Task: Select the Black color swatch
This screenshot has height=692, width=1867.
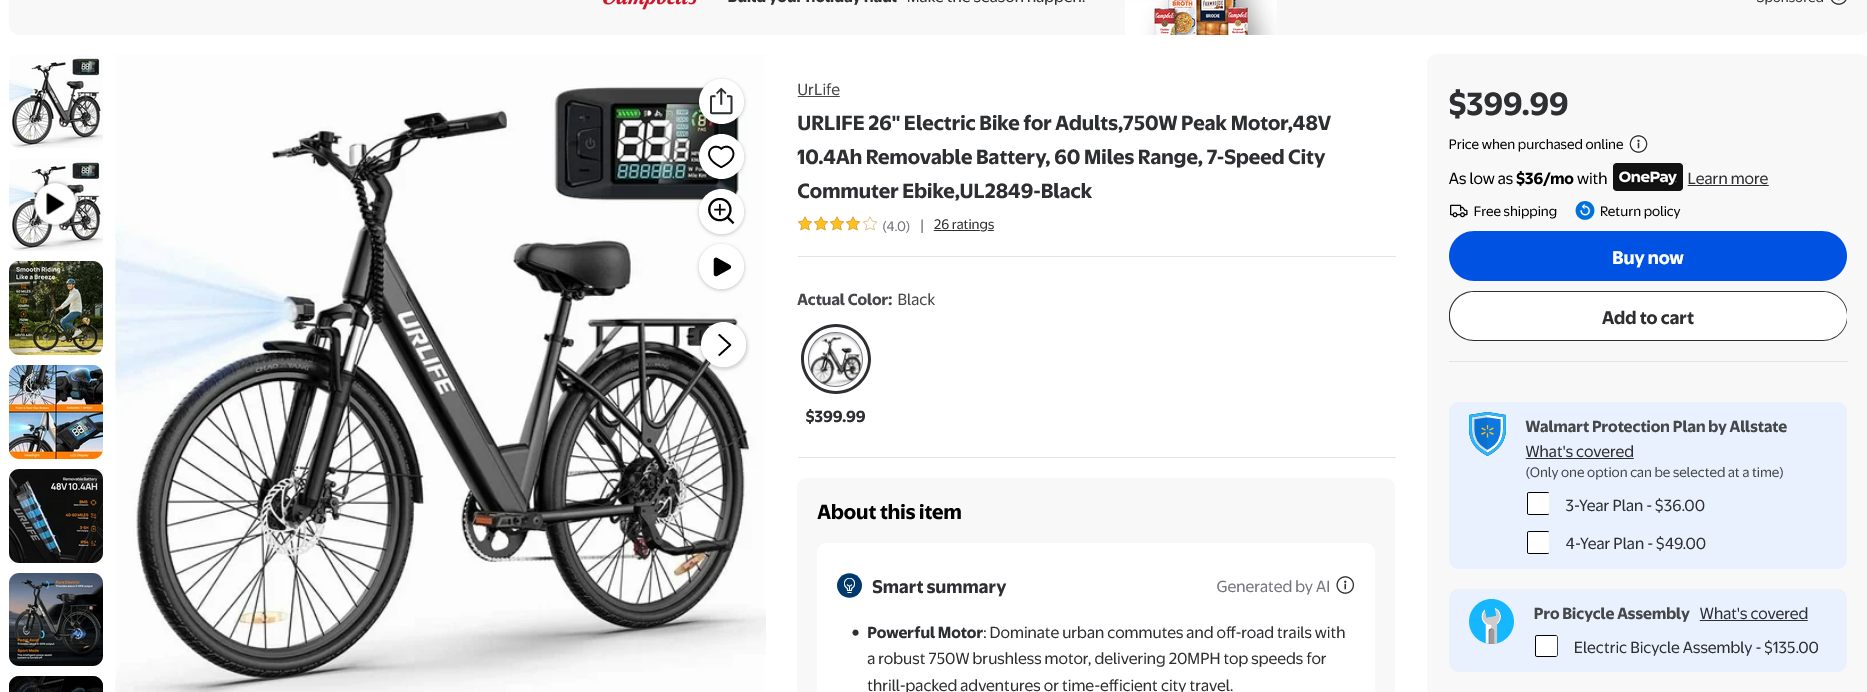Action: tap(835, 358)
